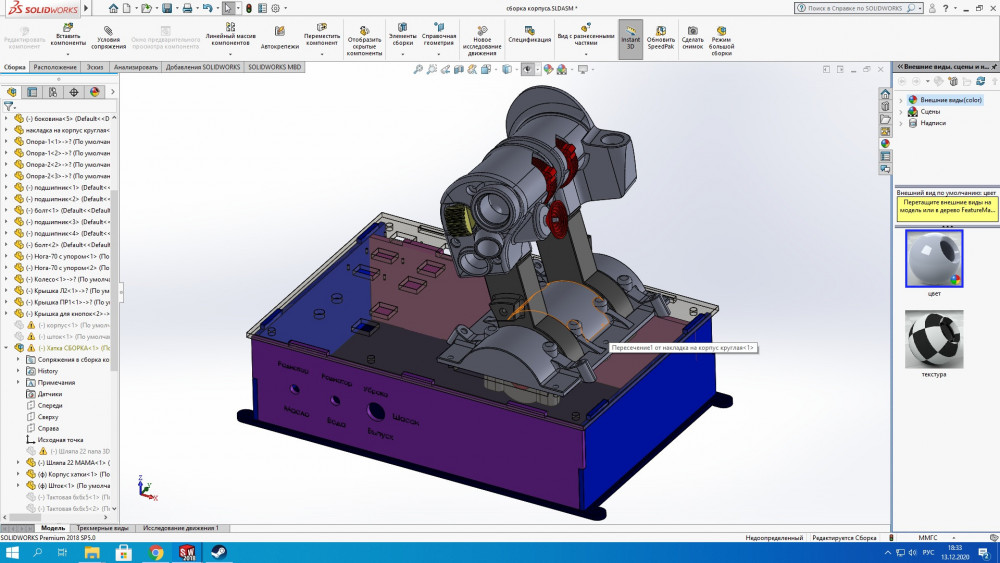The image size is (1000, 563).
Task: Switch to the Анализировать tab
Action: click(135, 67)
